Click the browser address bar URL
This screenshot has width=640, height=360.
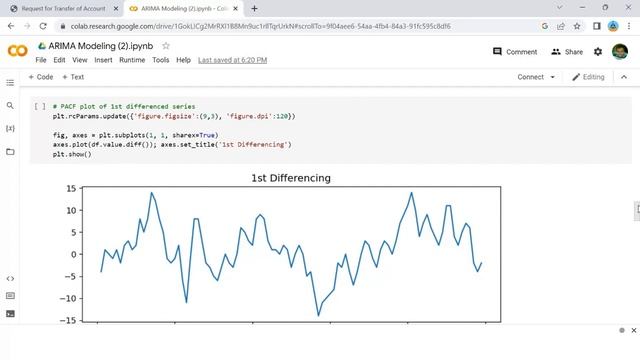pyautogui.click(x=260, y=26)
